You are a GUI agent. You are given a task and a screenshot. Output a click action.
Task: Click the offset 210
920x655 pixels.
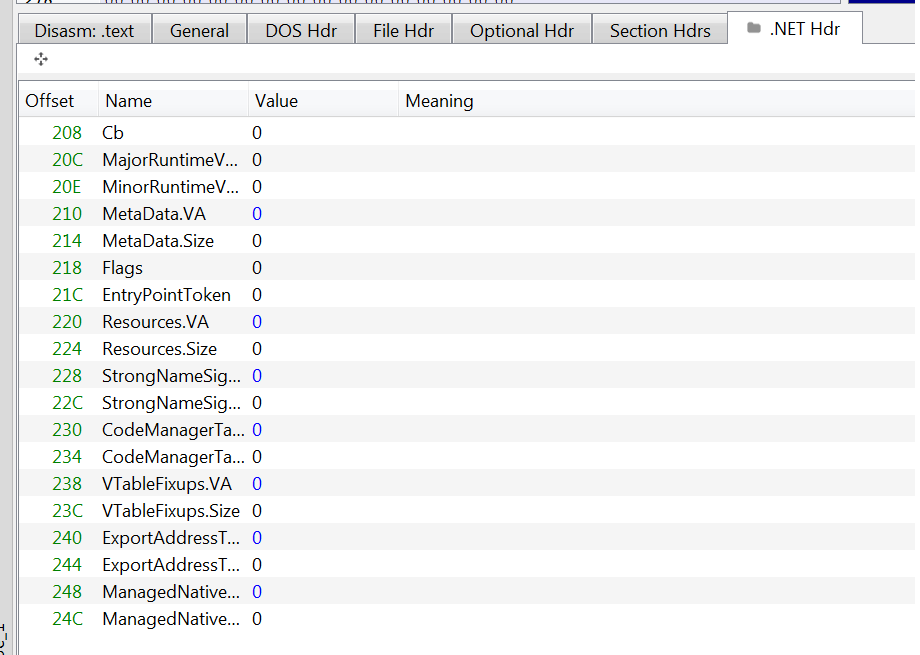pyautogui.click(x=67, y=214)
